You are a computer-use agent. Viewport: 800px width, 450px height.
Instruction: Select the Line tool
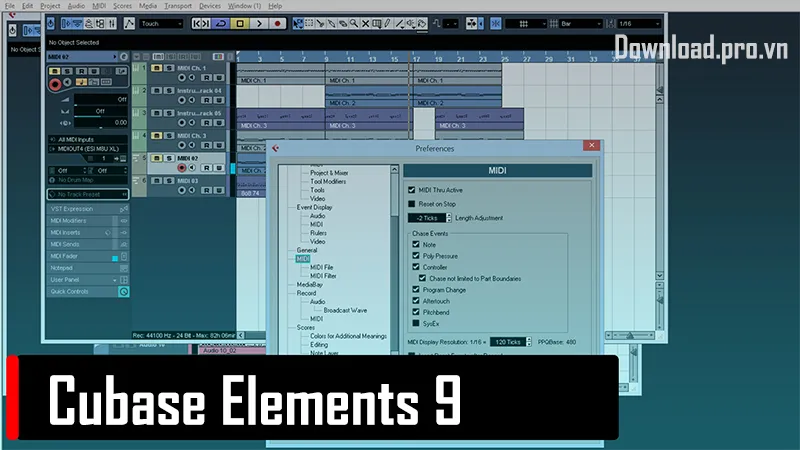[399, 23]
